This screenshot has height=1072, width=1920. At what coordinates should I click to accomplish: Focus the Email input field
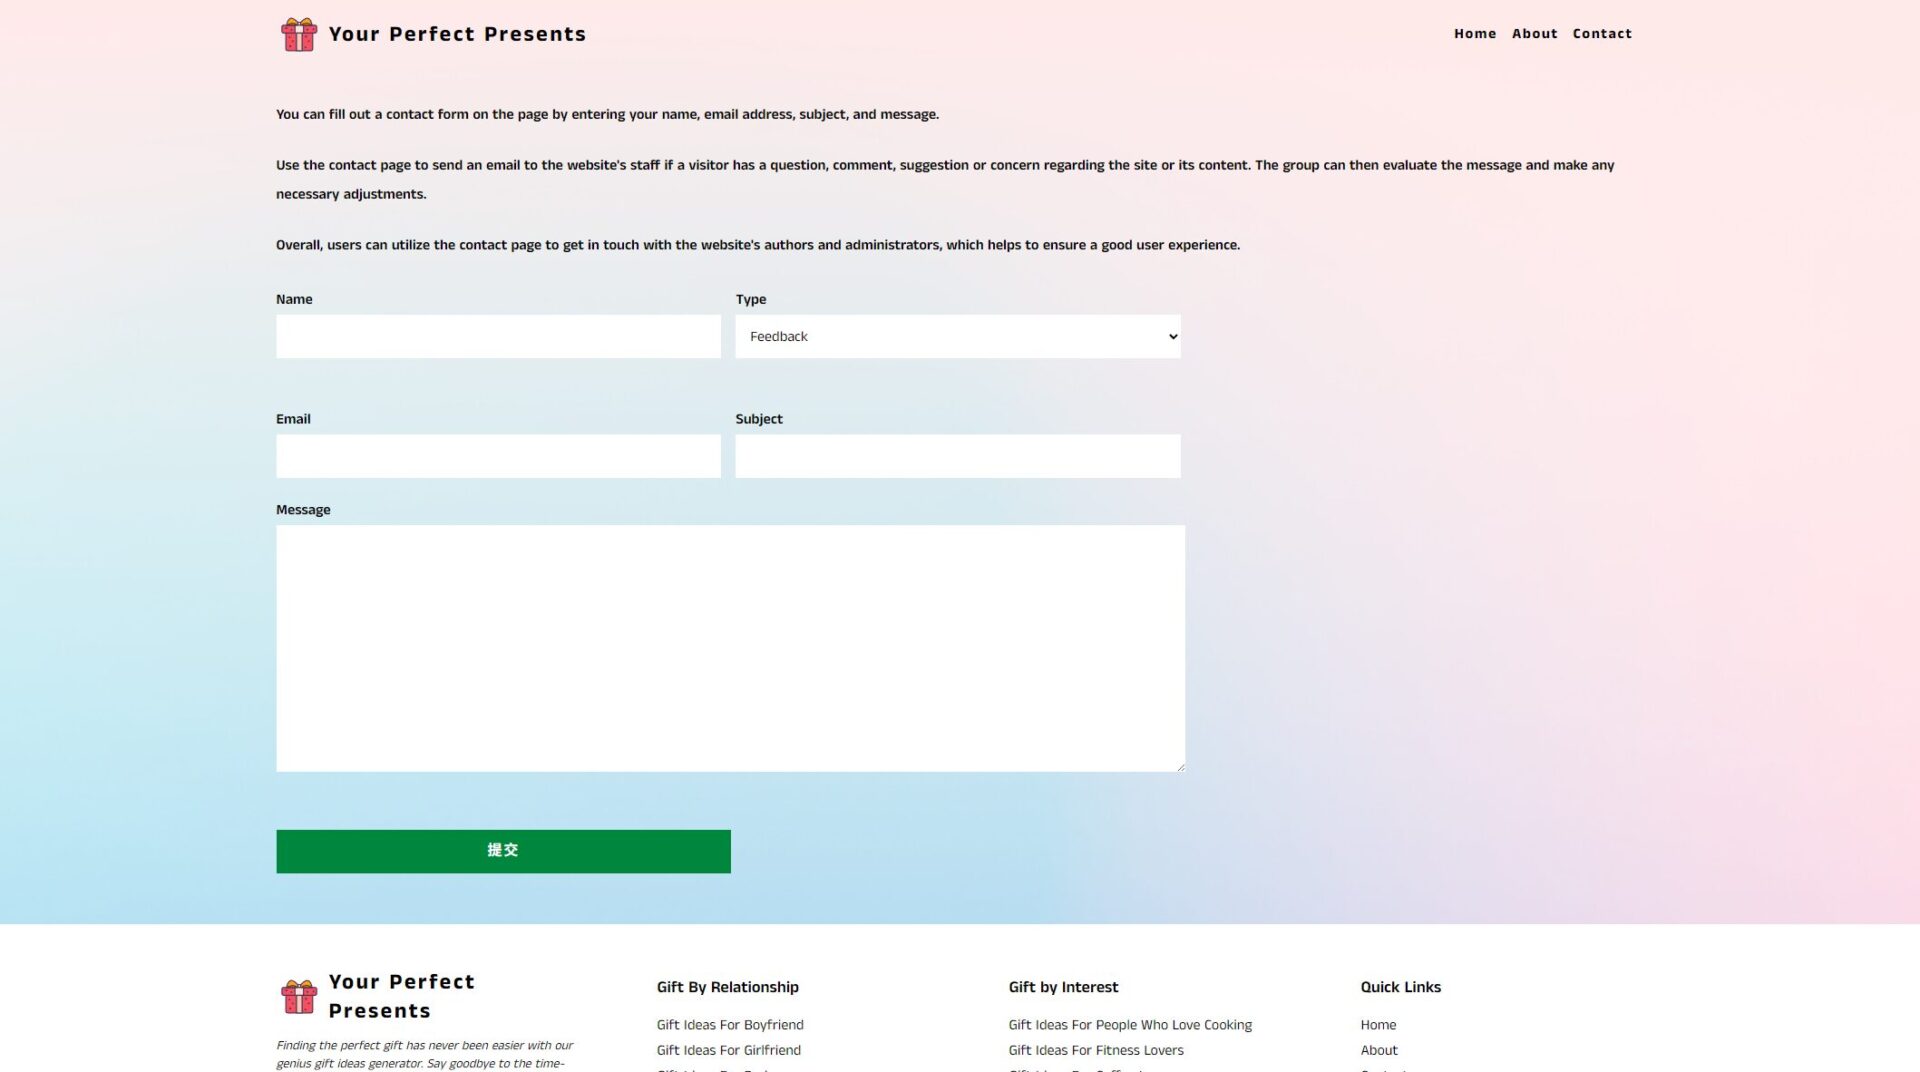click(x=498, y=456)
